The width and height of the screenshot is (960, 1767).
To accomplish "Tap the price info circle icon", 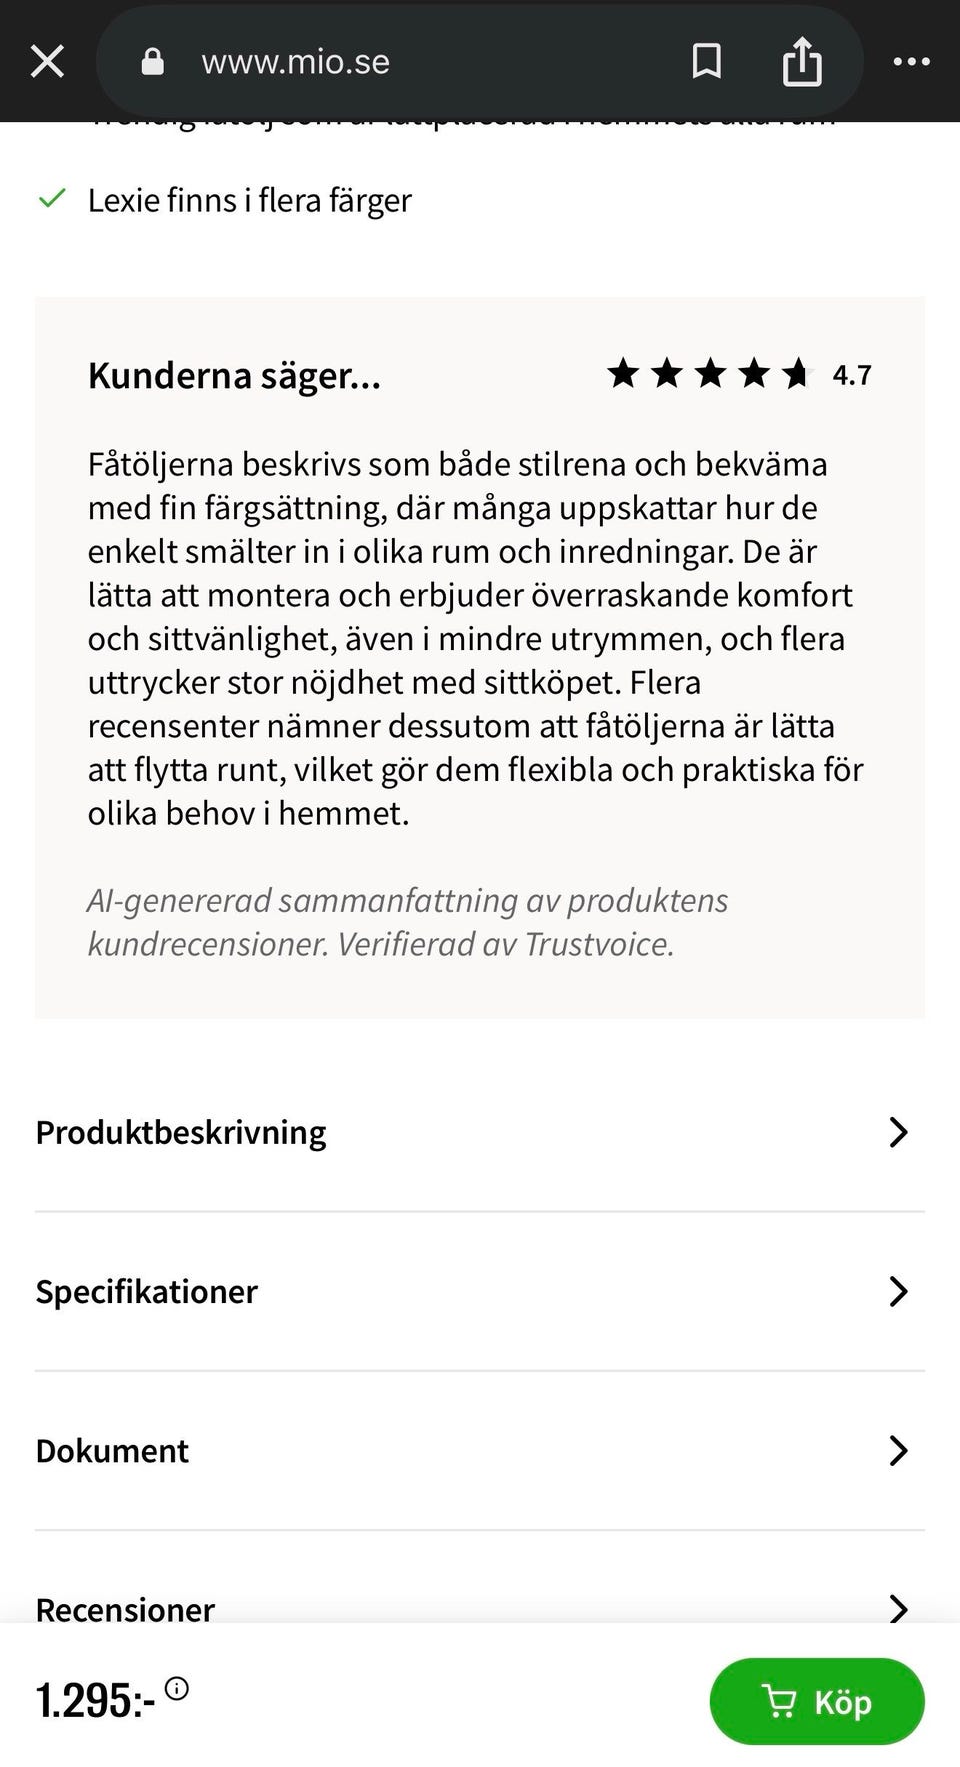I will point(177,1689).
